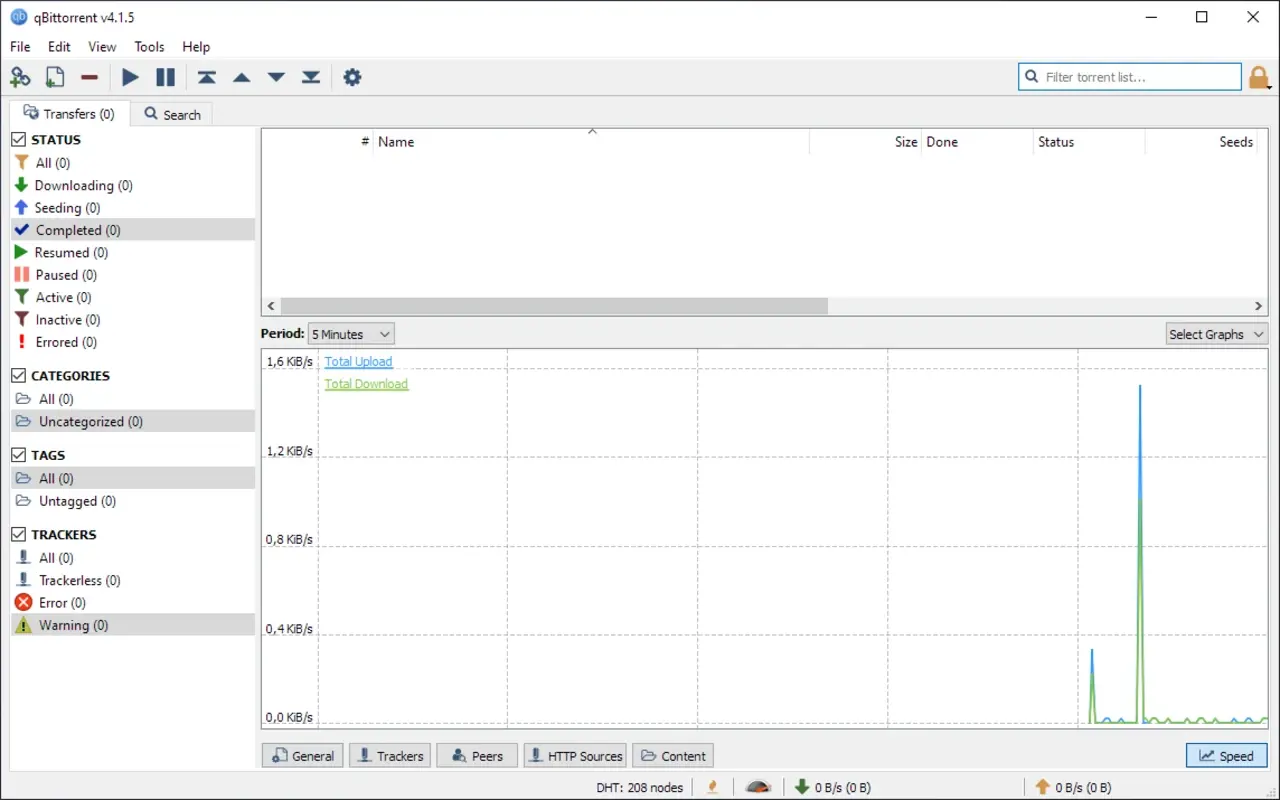
Task: Check the connection status flame icon
Action: coord(712,787)
